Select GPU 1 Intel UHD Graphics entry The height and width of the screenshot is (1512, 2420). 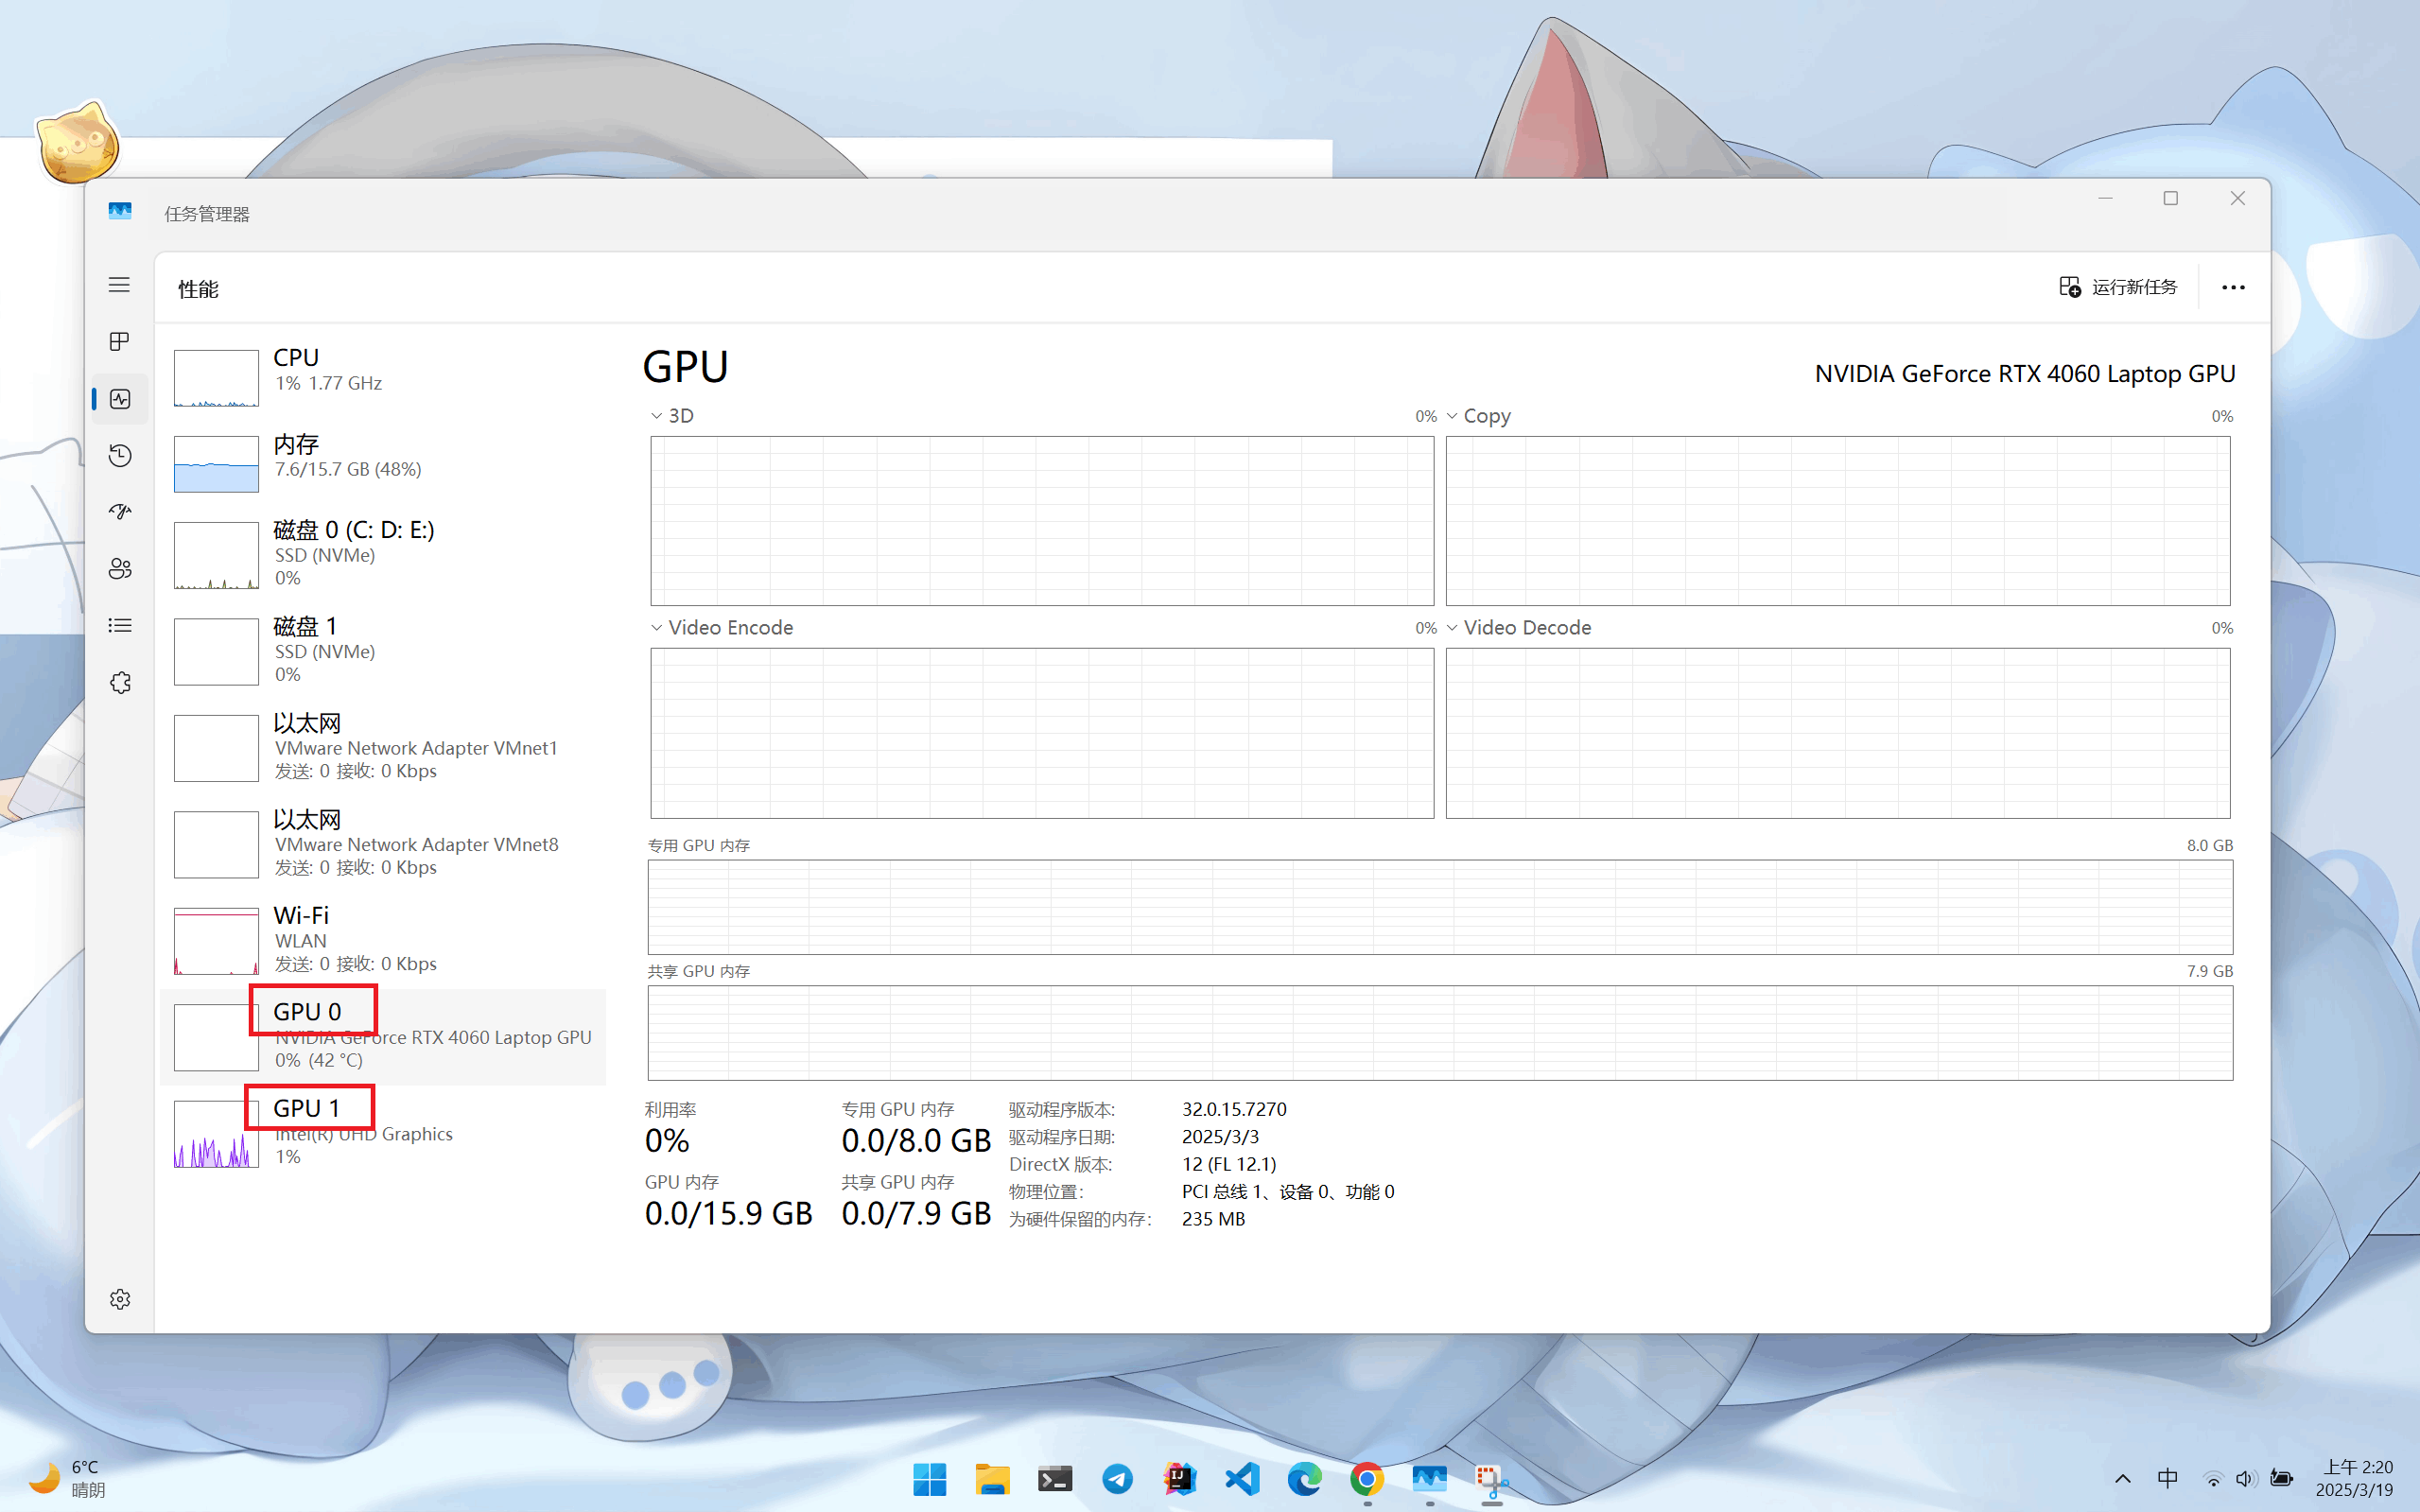[x=383, y=1133]
